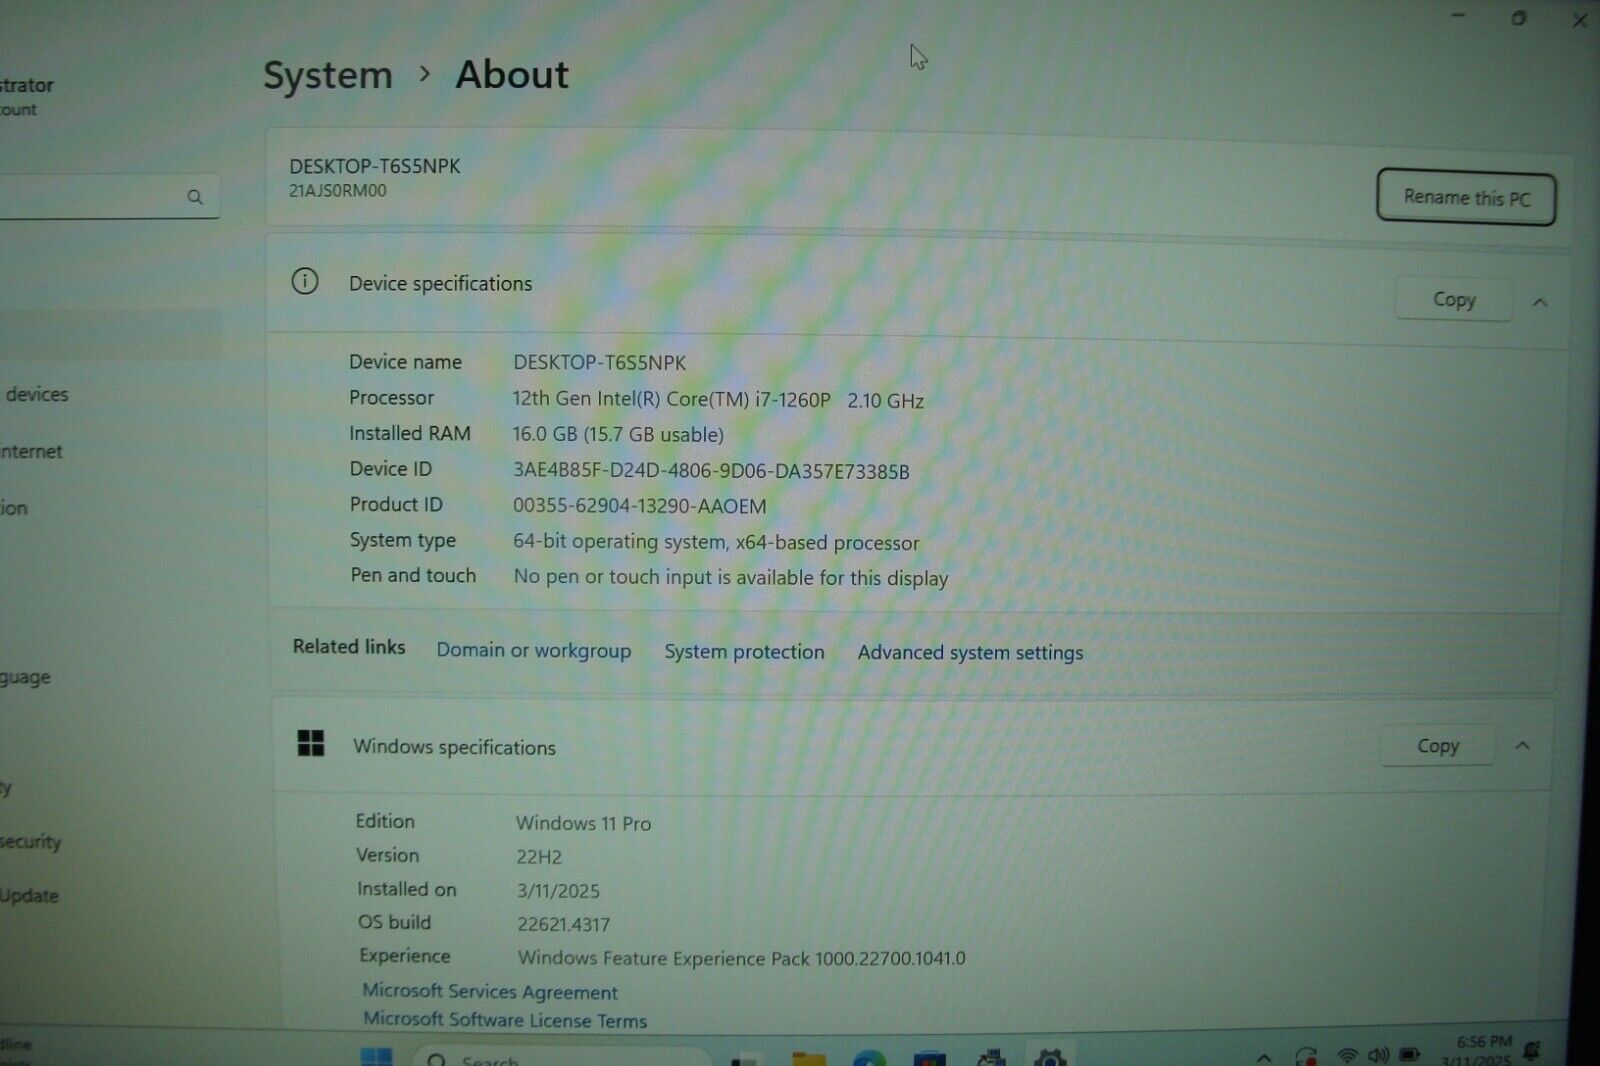Click the search magnifier icon in Settings sidebar

[195, 197]
